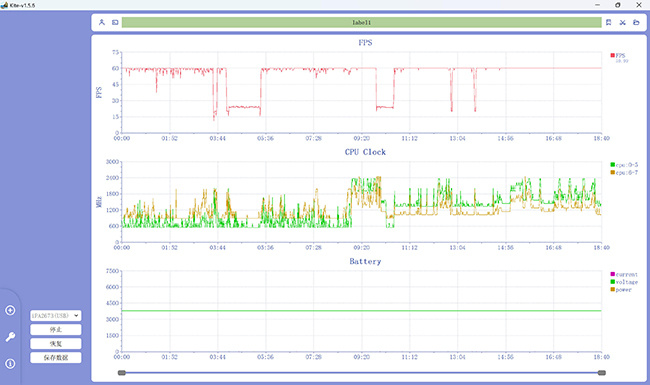Viewport: 650px width, 385px height.
Task: Toggle power series in Battery legend
Action: pyautogui.click(x=621, y=290)
